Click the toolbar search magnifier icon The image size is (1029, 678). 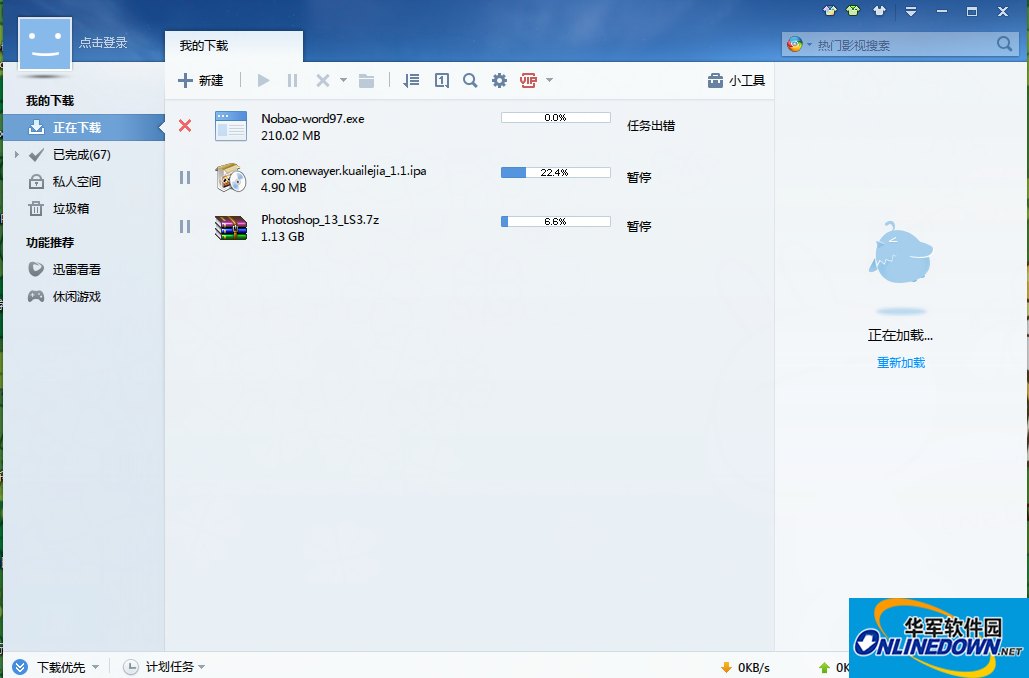click(x=470, y=81)
